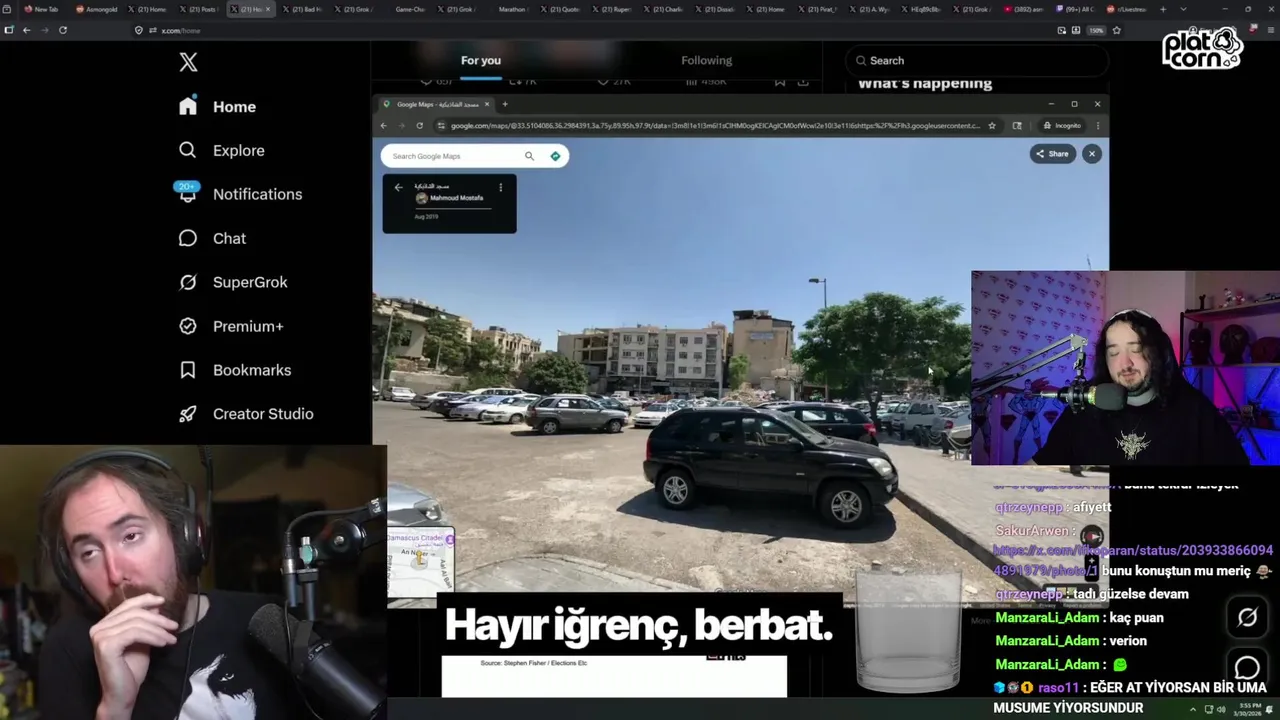Viewport: 1280px width, 720px height.
Task: Open the Maps browser three-dot menu
Action: coord(1097,126)
